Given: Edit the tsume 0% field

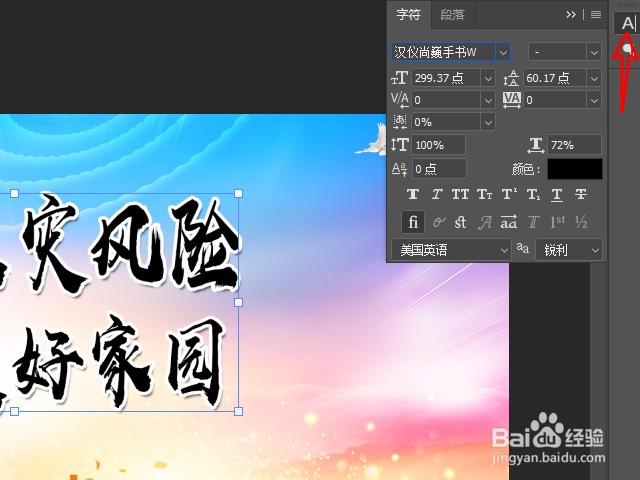Looking at the screenshot, I should (x=446, y=122).
